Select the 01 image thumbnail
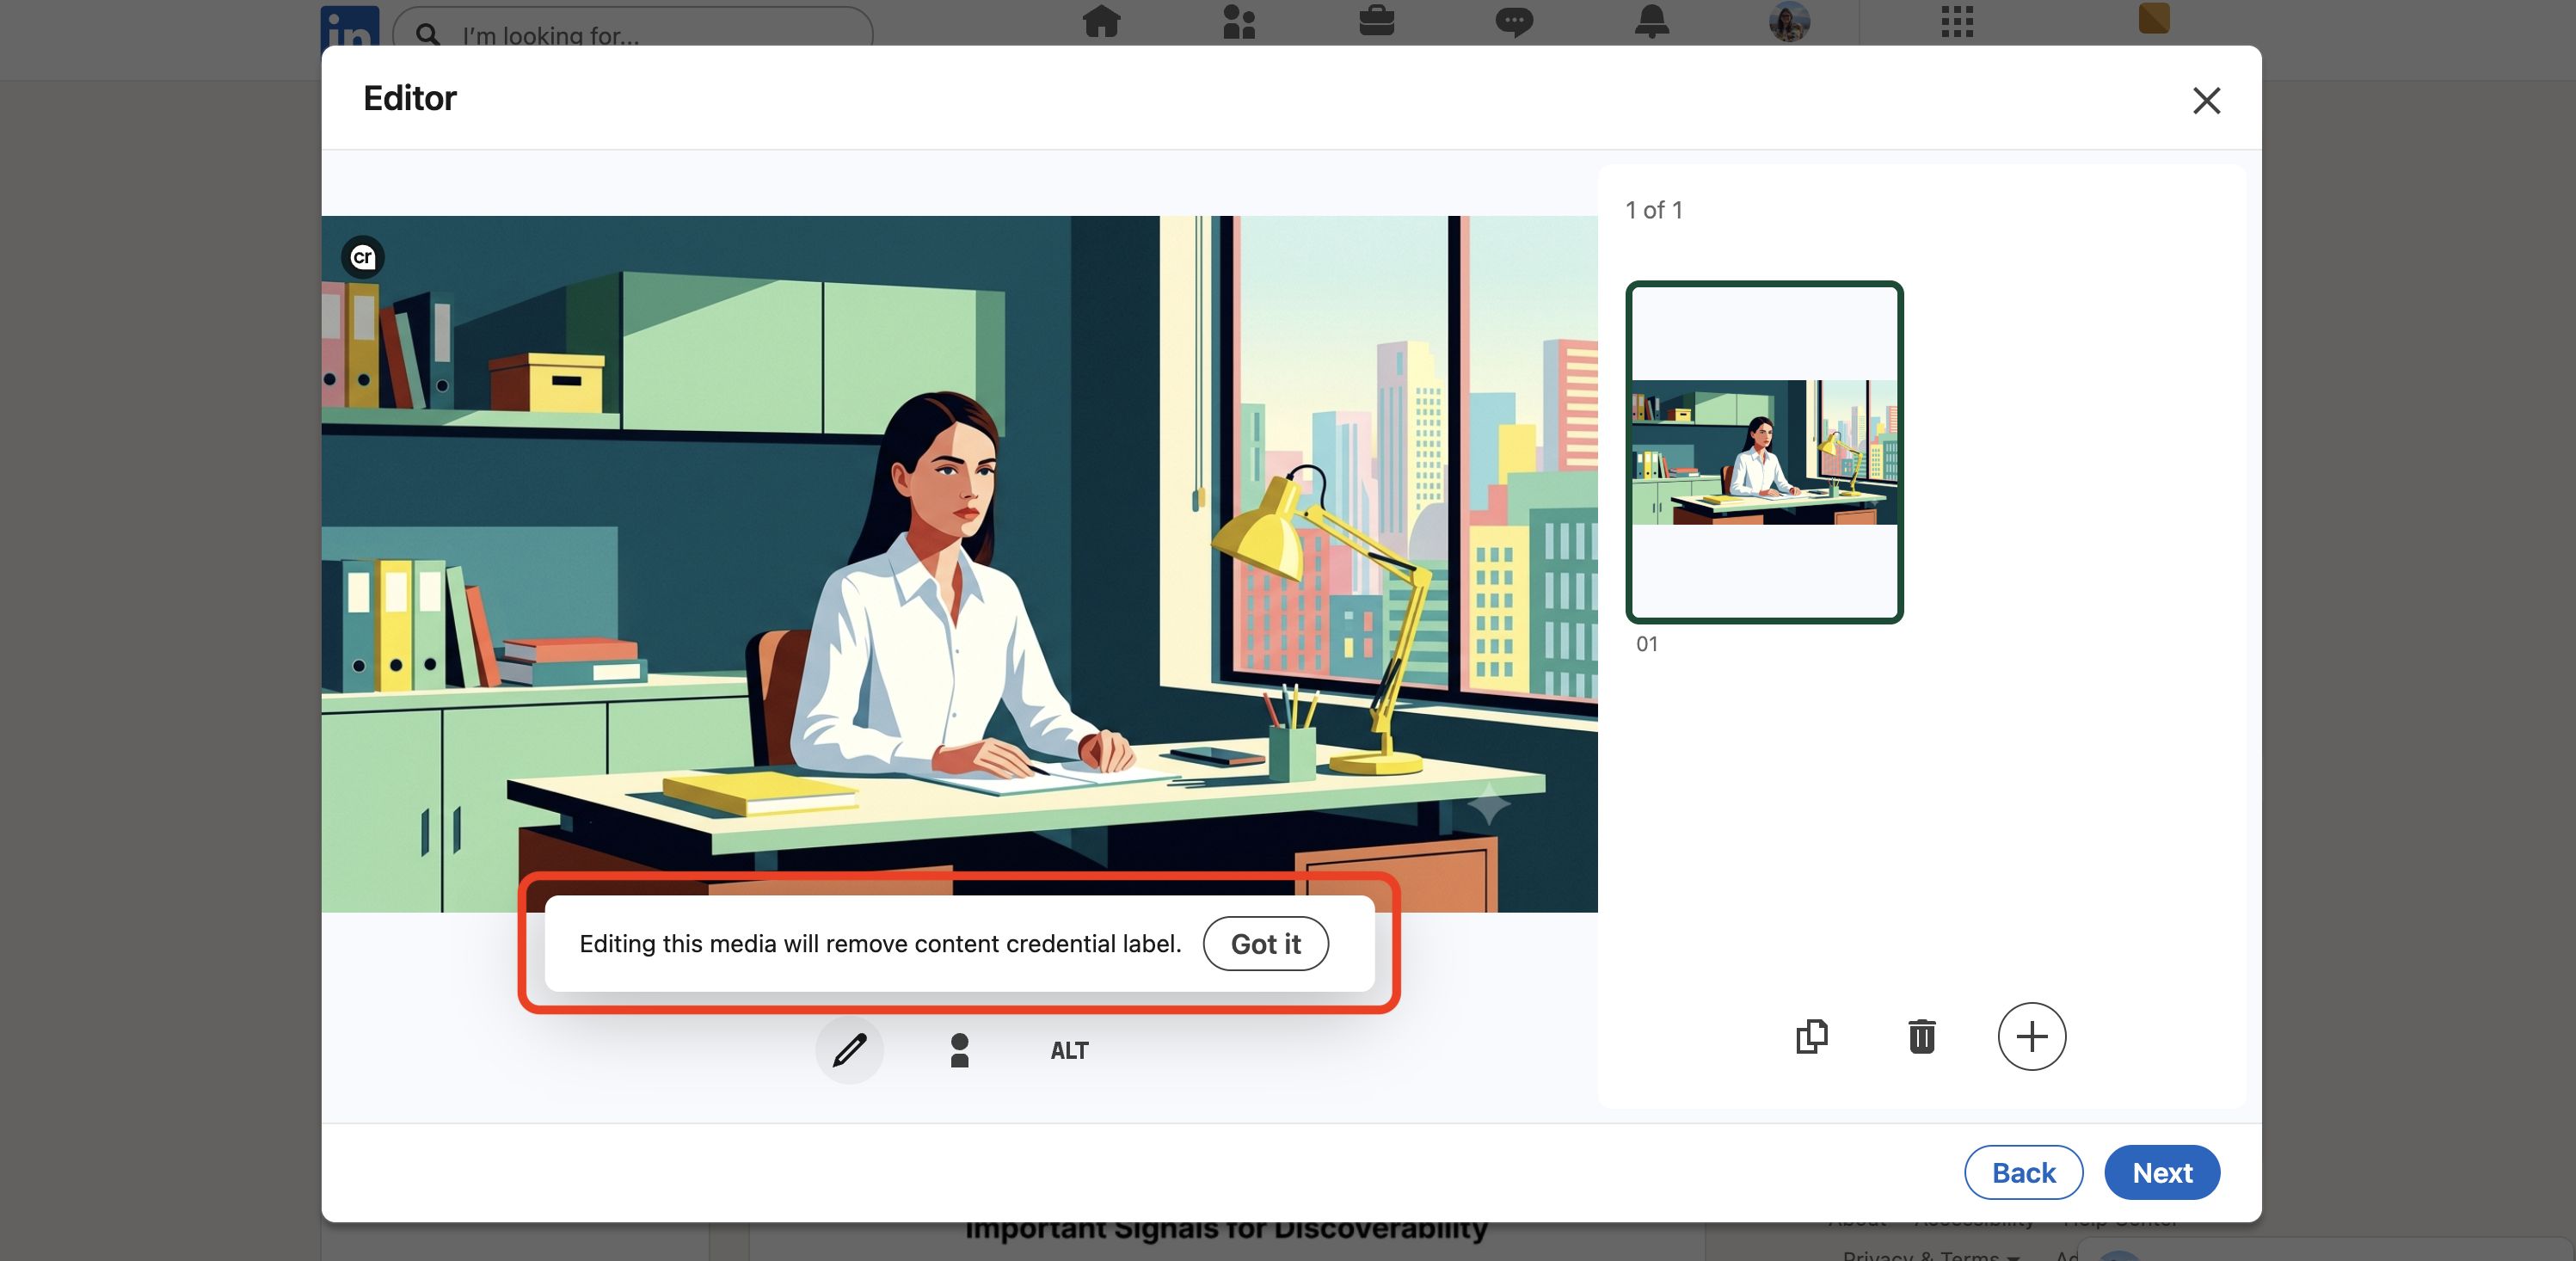Screen dimensions: 2576x1261 click(x=1764, y=452)
